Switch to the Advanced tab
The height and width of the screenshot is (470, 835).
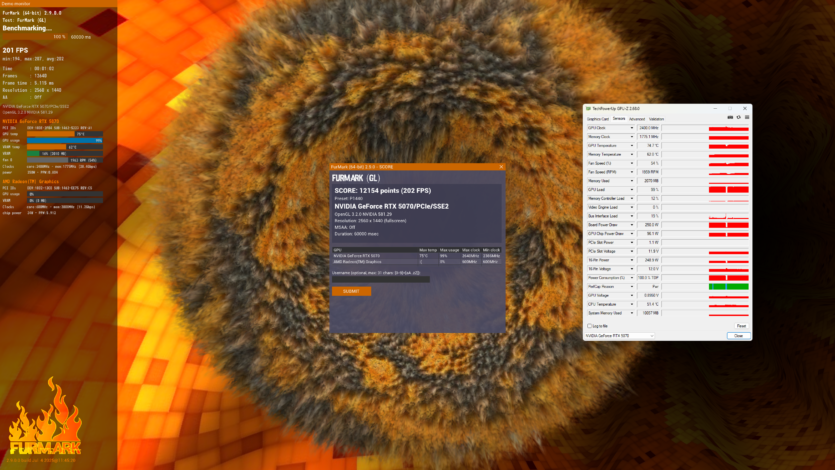click(636, 118)
